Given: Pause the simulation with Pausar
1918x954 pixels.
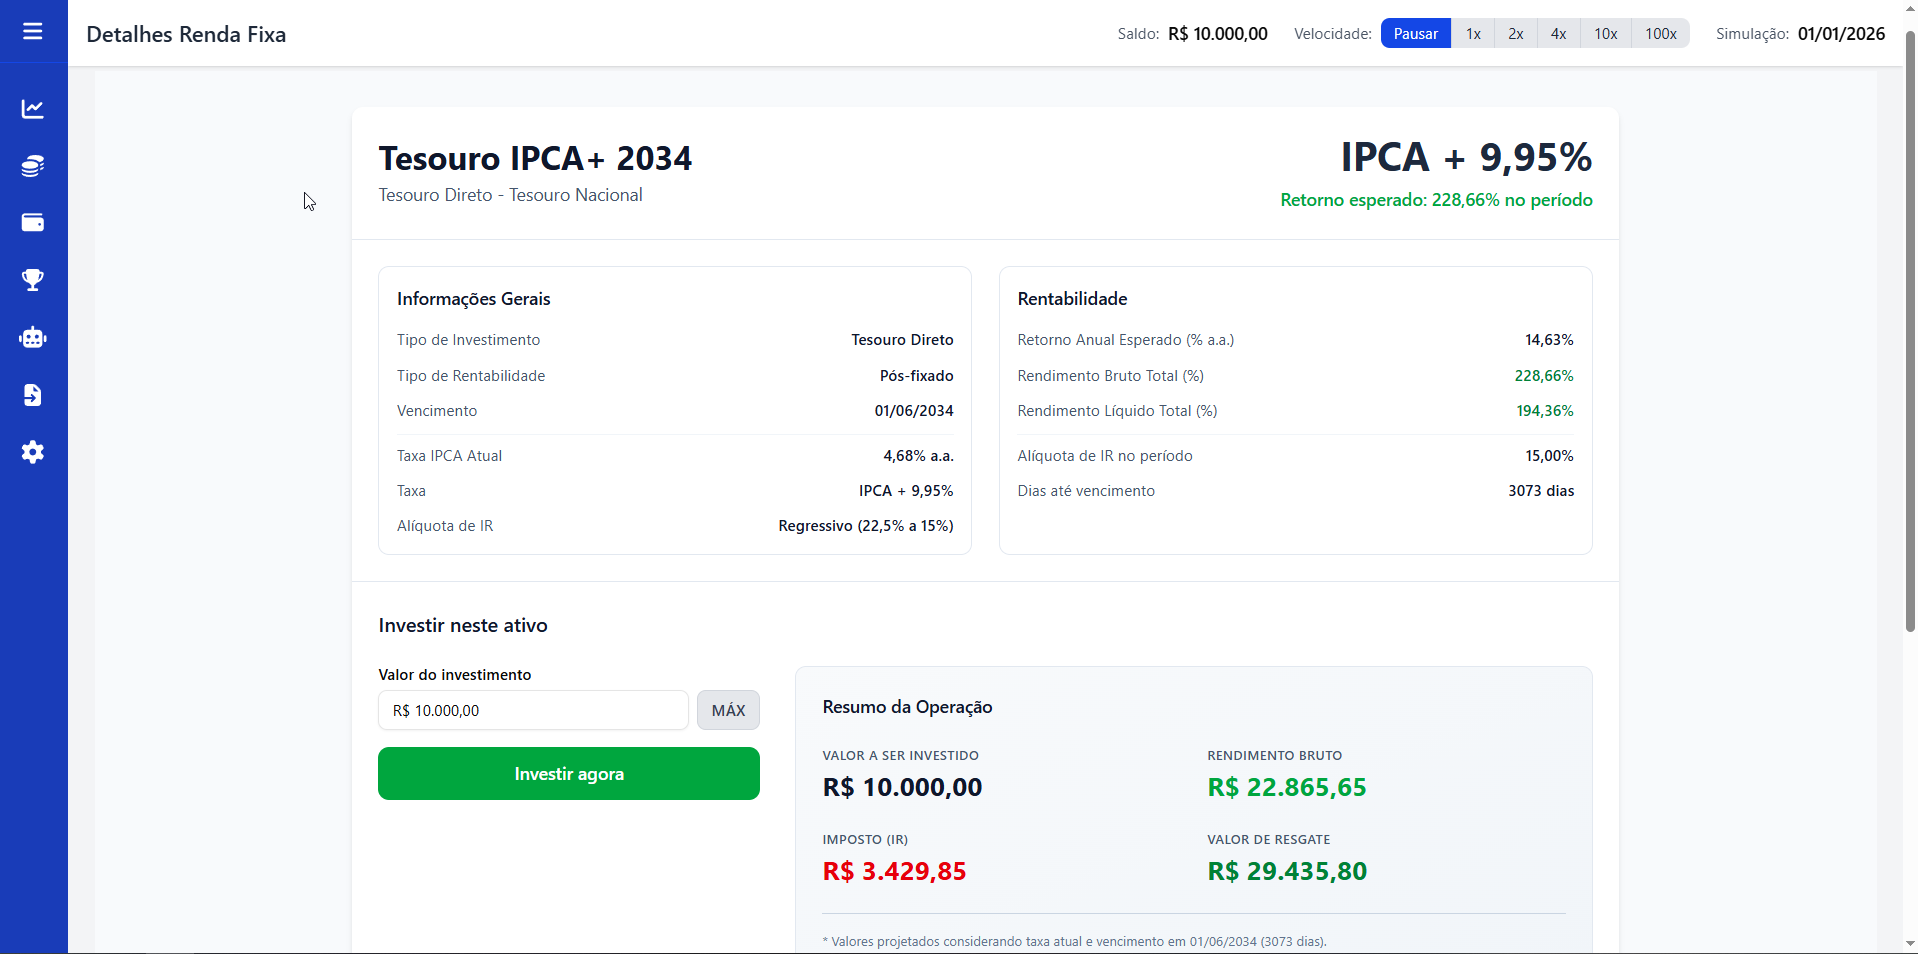Looking at the screenshot, I should click(x=1415, y=34).
